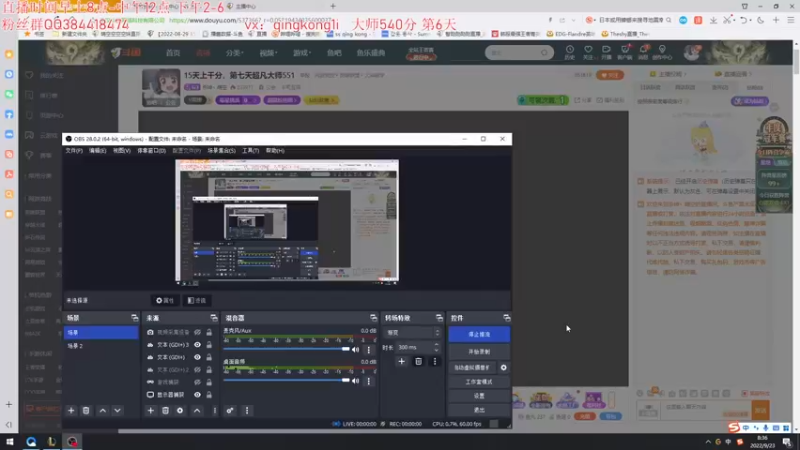Open source properties with the gear 属性 button
Viewport: 800px width, 450px height.
165,301
